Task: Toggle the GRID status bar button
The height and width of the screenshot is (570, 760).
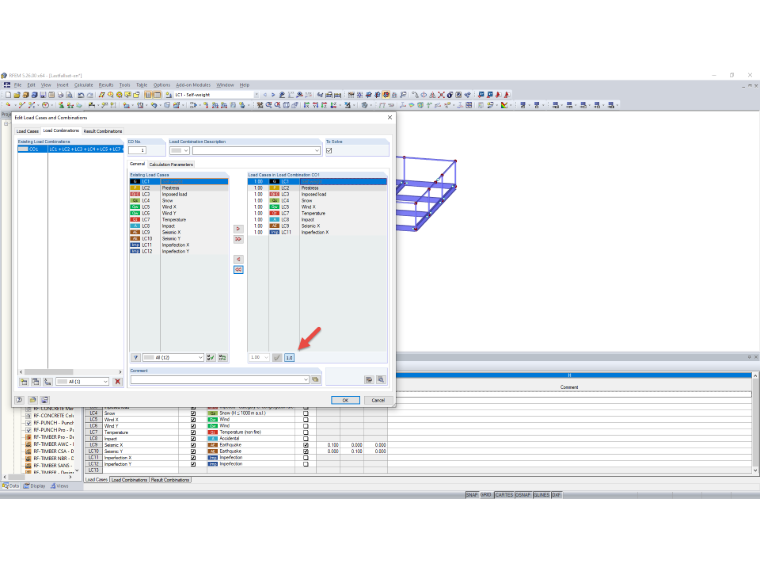Action: click(x=486, y=495)
